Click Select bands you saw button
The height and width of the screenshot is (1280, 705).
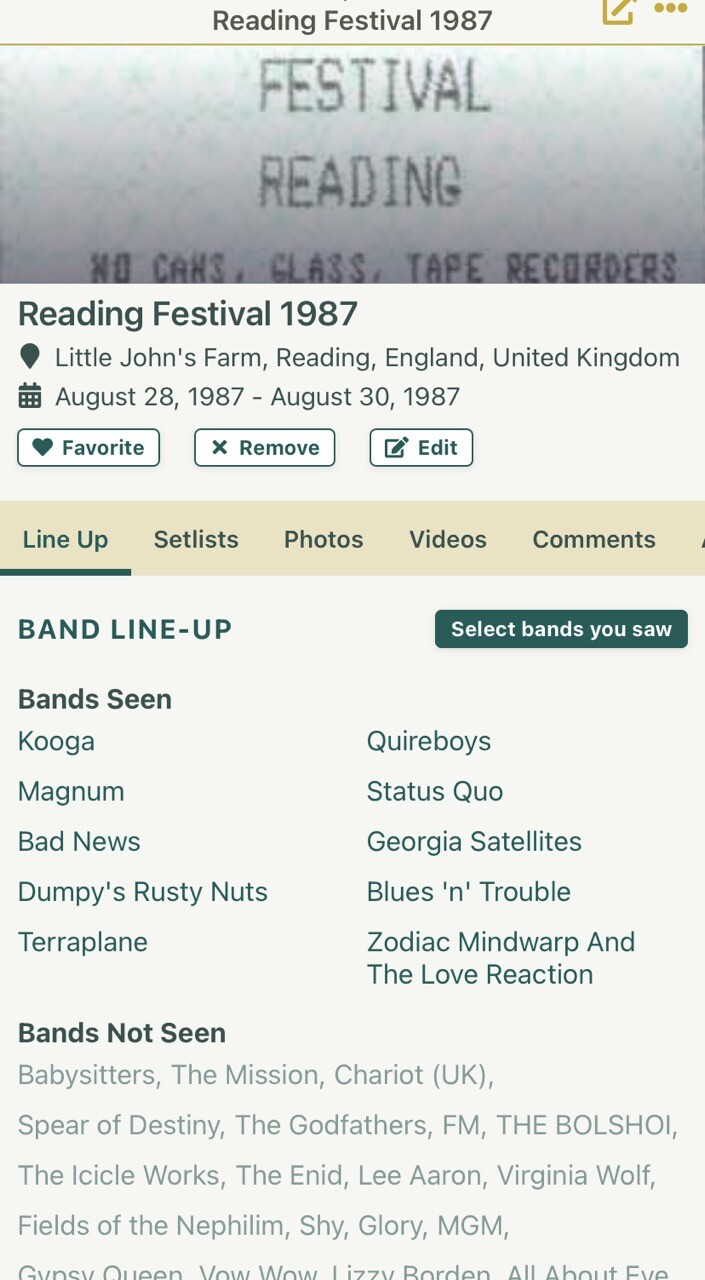point(561,629)
